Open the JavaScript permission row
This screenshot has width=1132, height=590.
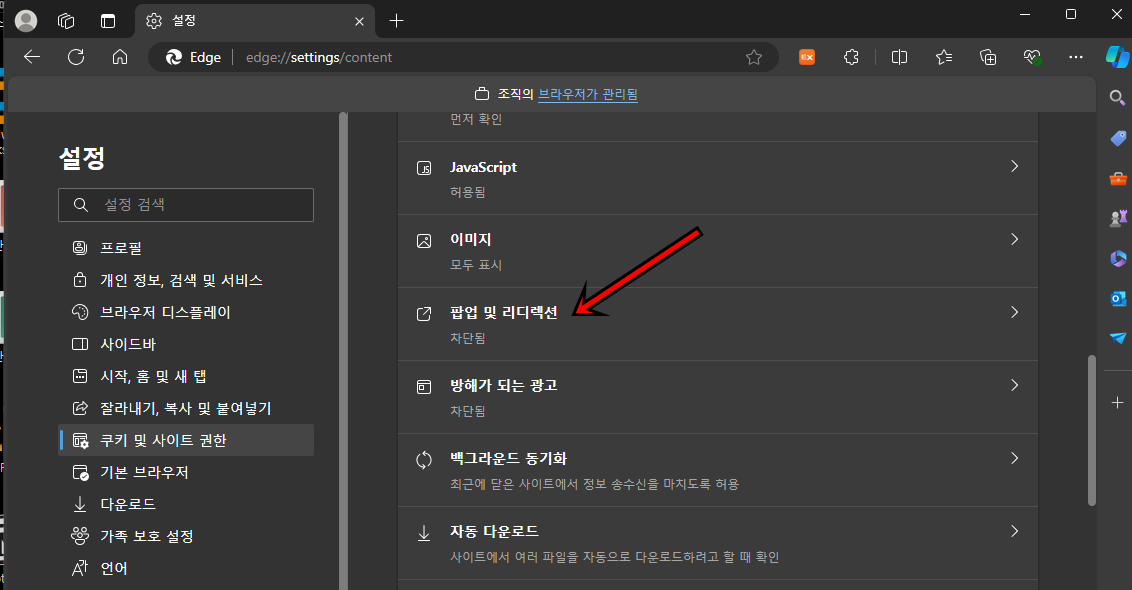tap(718, 178)
